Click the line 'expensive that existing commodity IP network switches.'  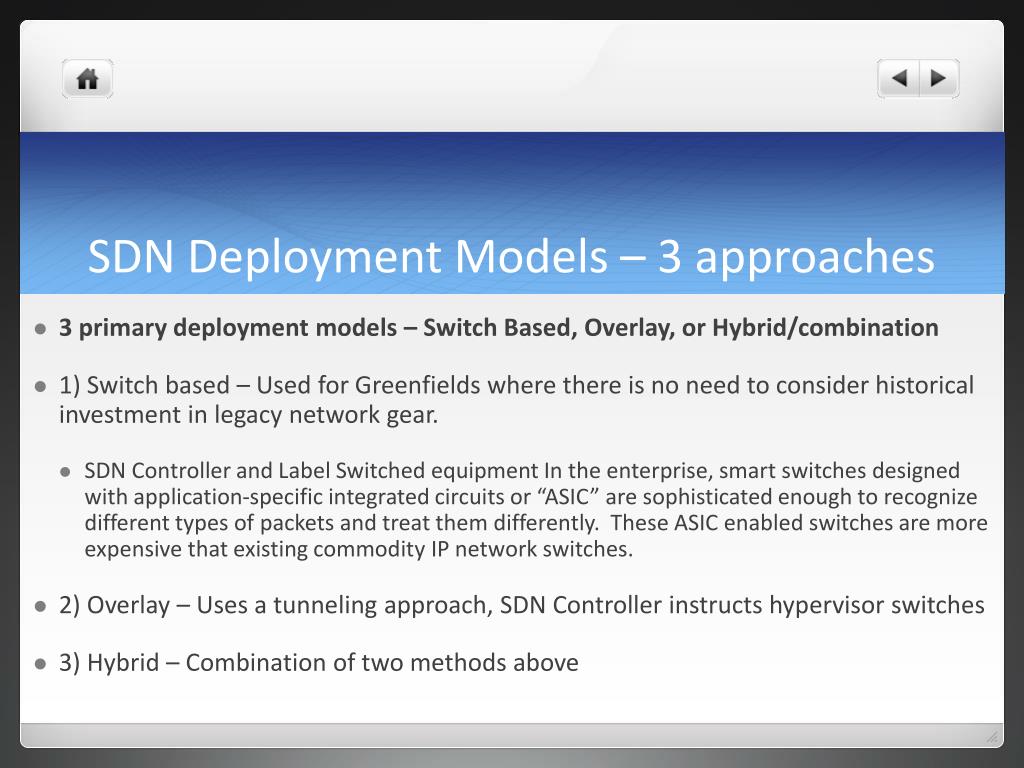[359, 549]
